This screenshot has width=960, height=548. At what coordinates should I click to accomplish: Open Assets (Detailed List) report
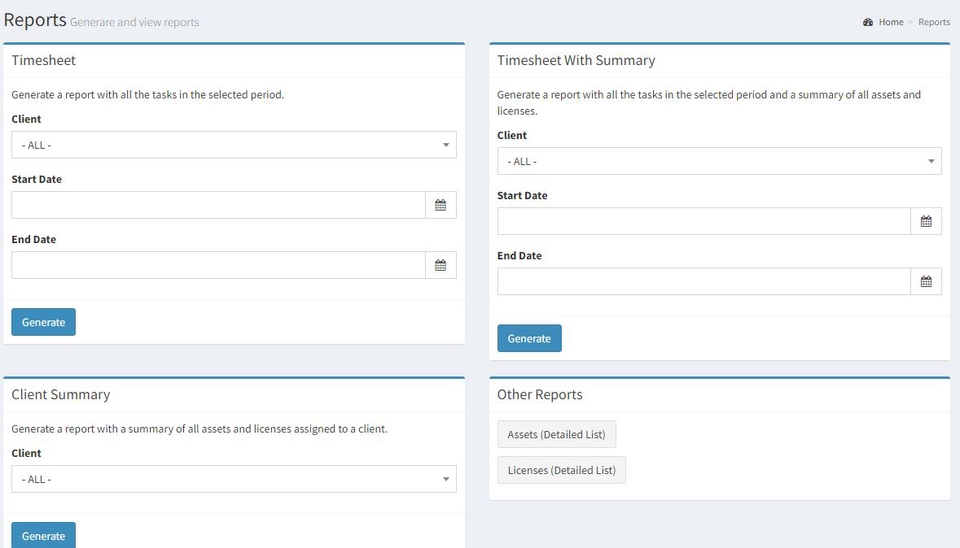557,434
